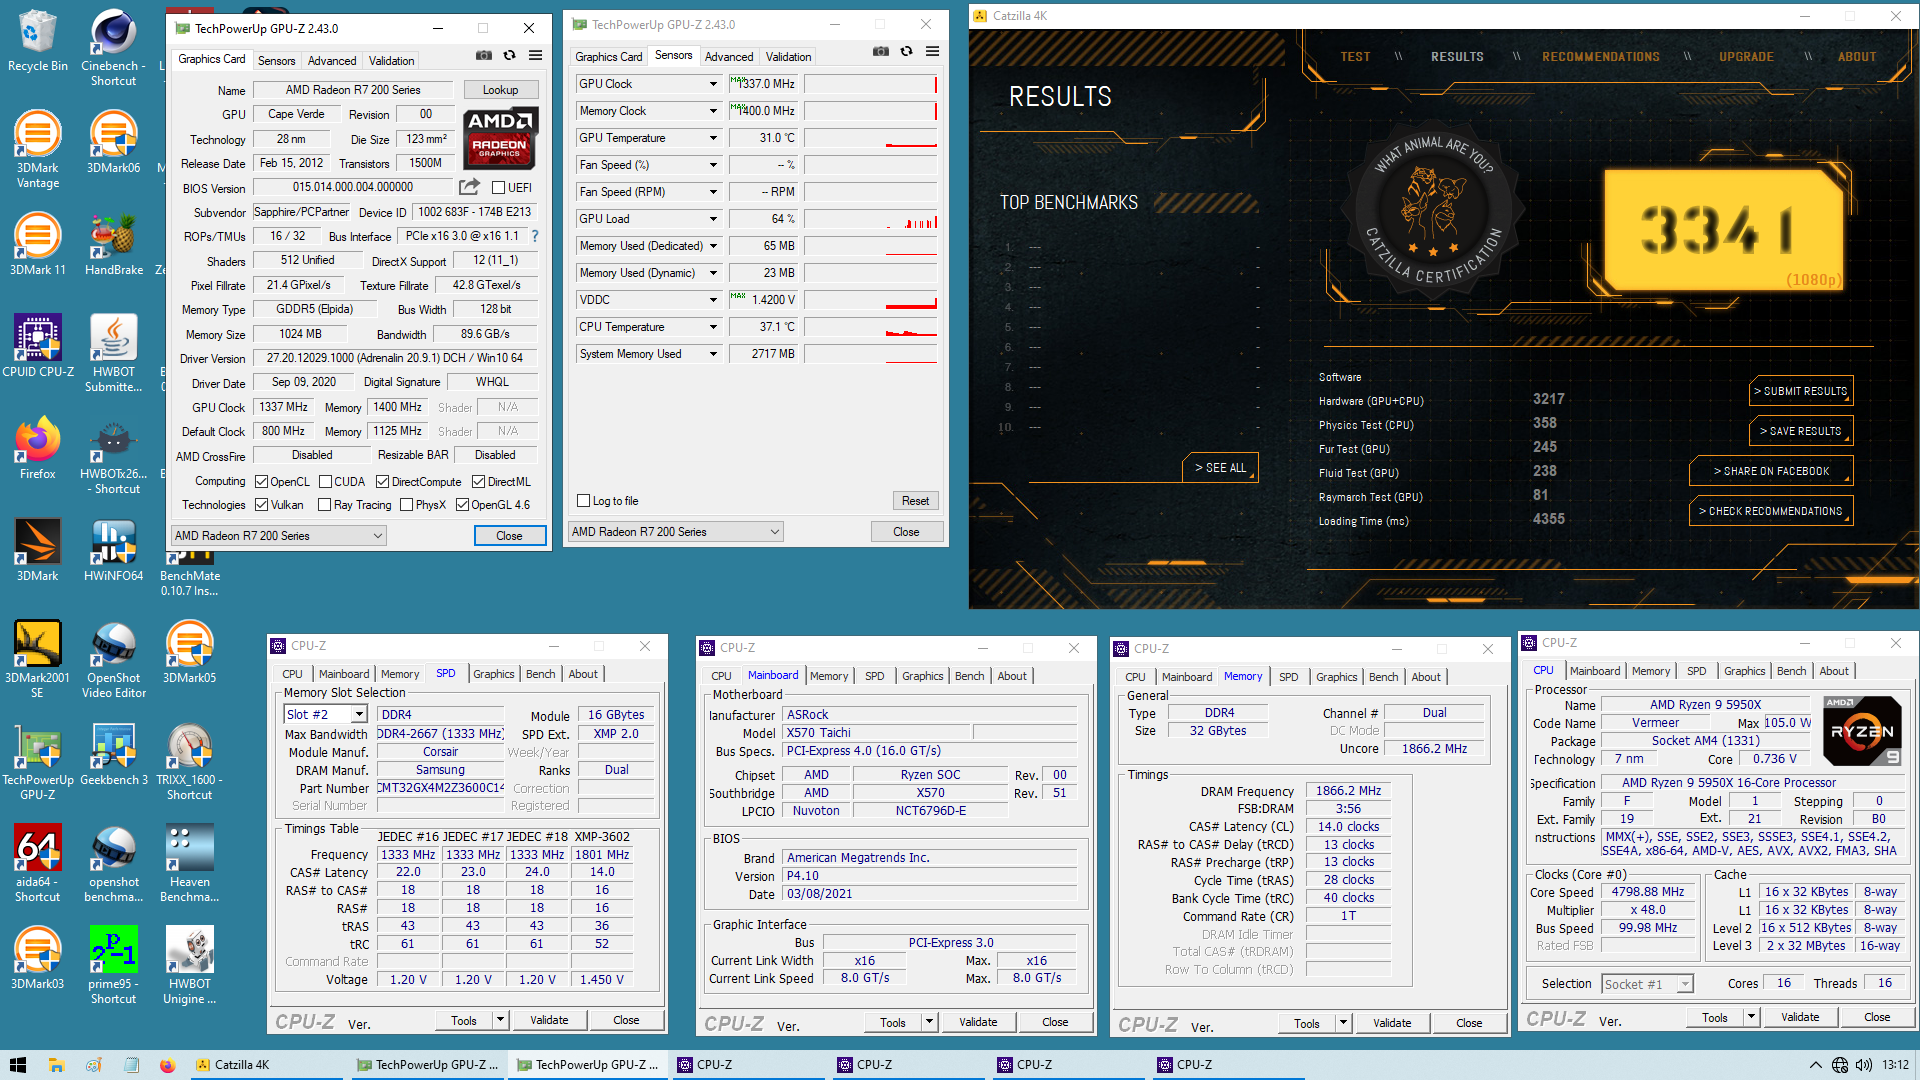Open the Tools arrow dropdown in the CPU-Z Mainboard window
This screenshot has height=1080, width=1920.
pyautogui.click(x=930, y=1022)
